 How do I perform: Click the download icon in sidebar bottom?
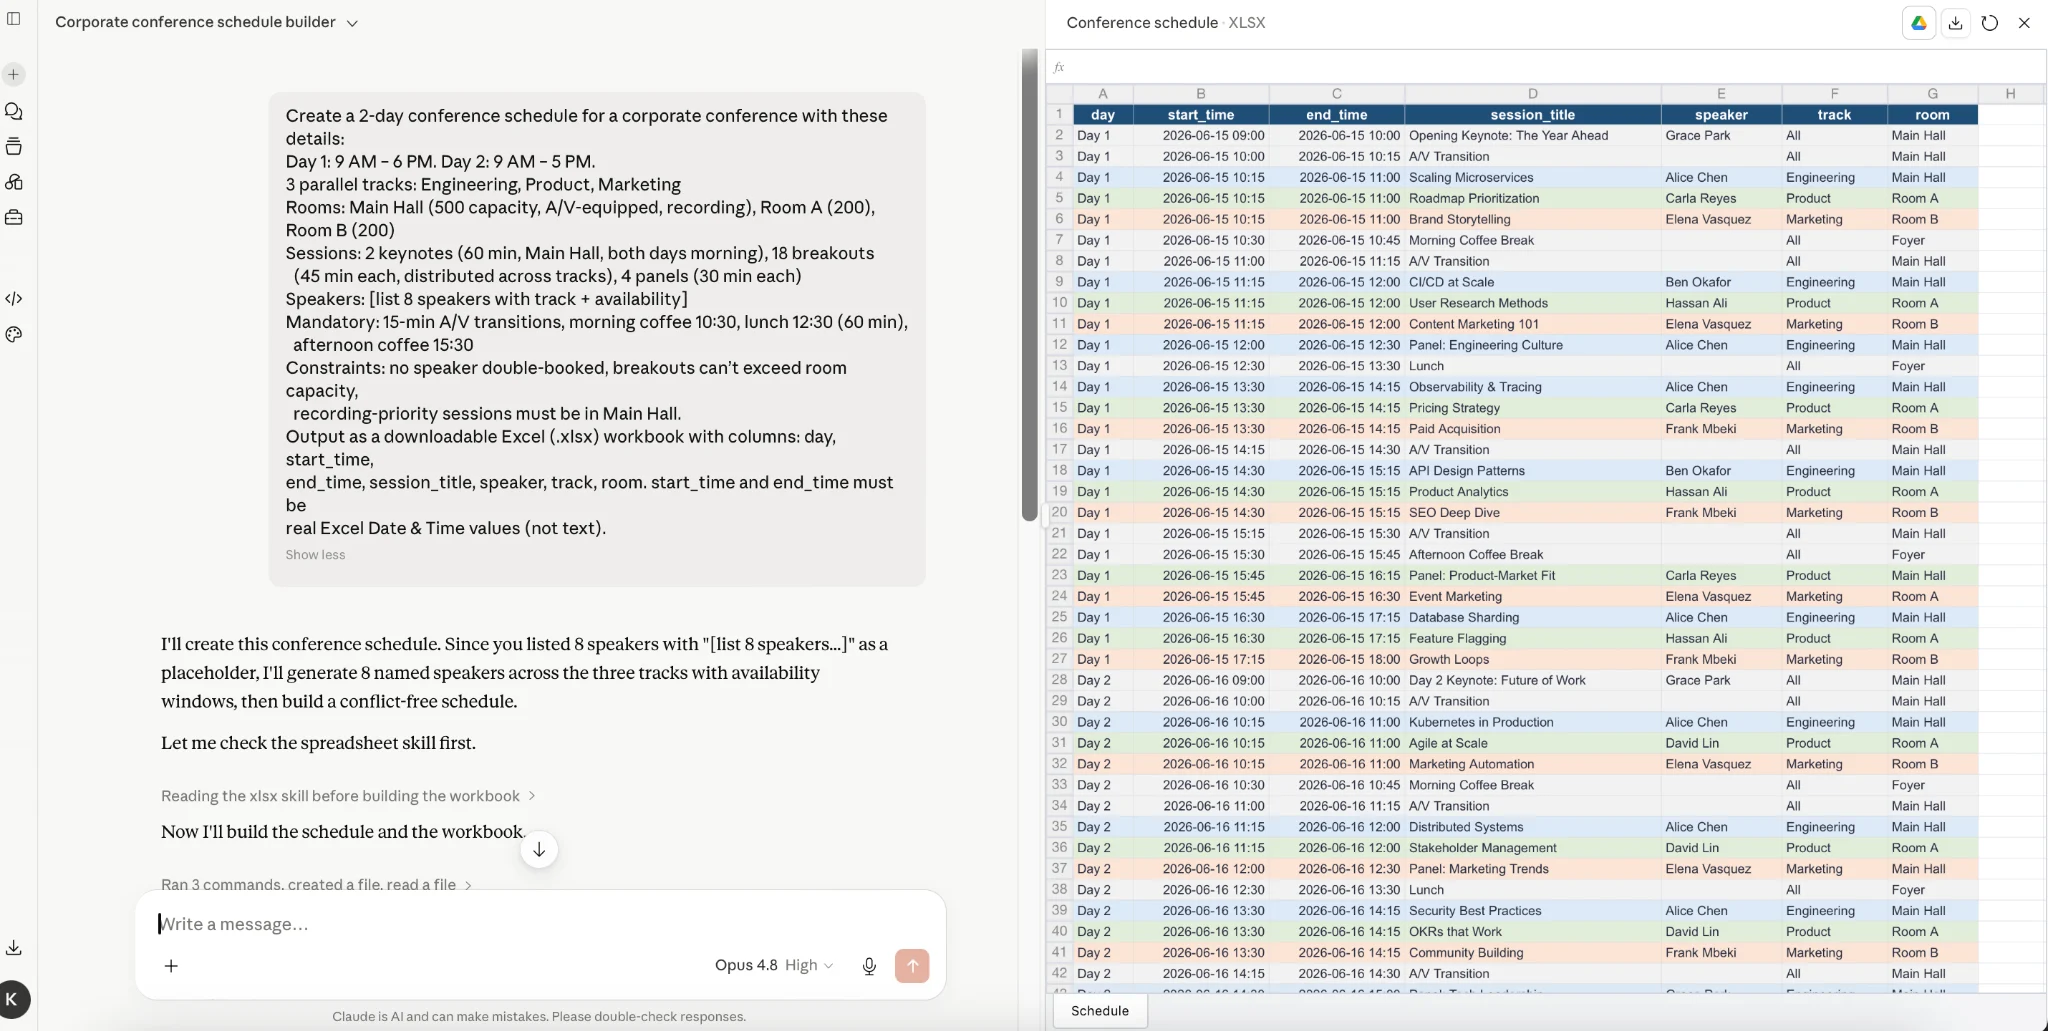(x=14, y=947)
